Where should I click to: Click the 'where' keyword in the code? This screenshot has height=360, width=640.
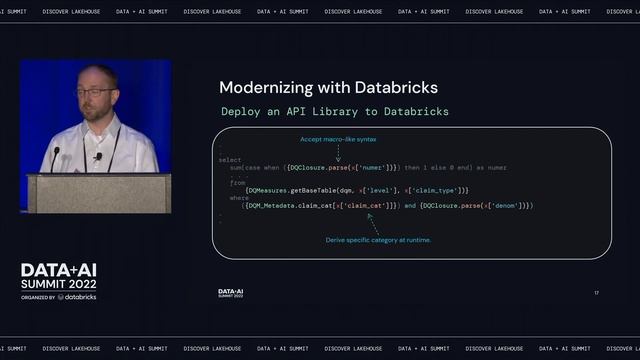[239, 198]
